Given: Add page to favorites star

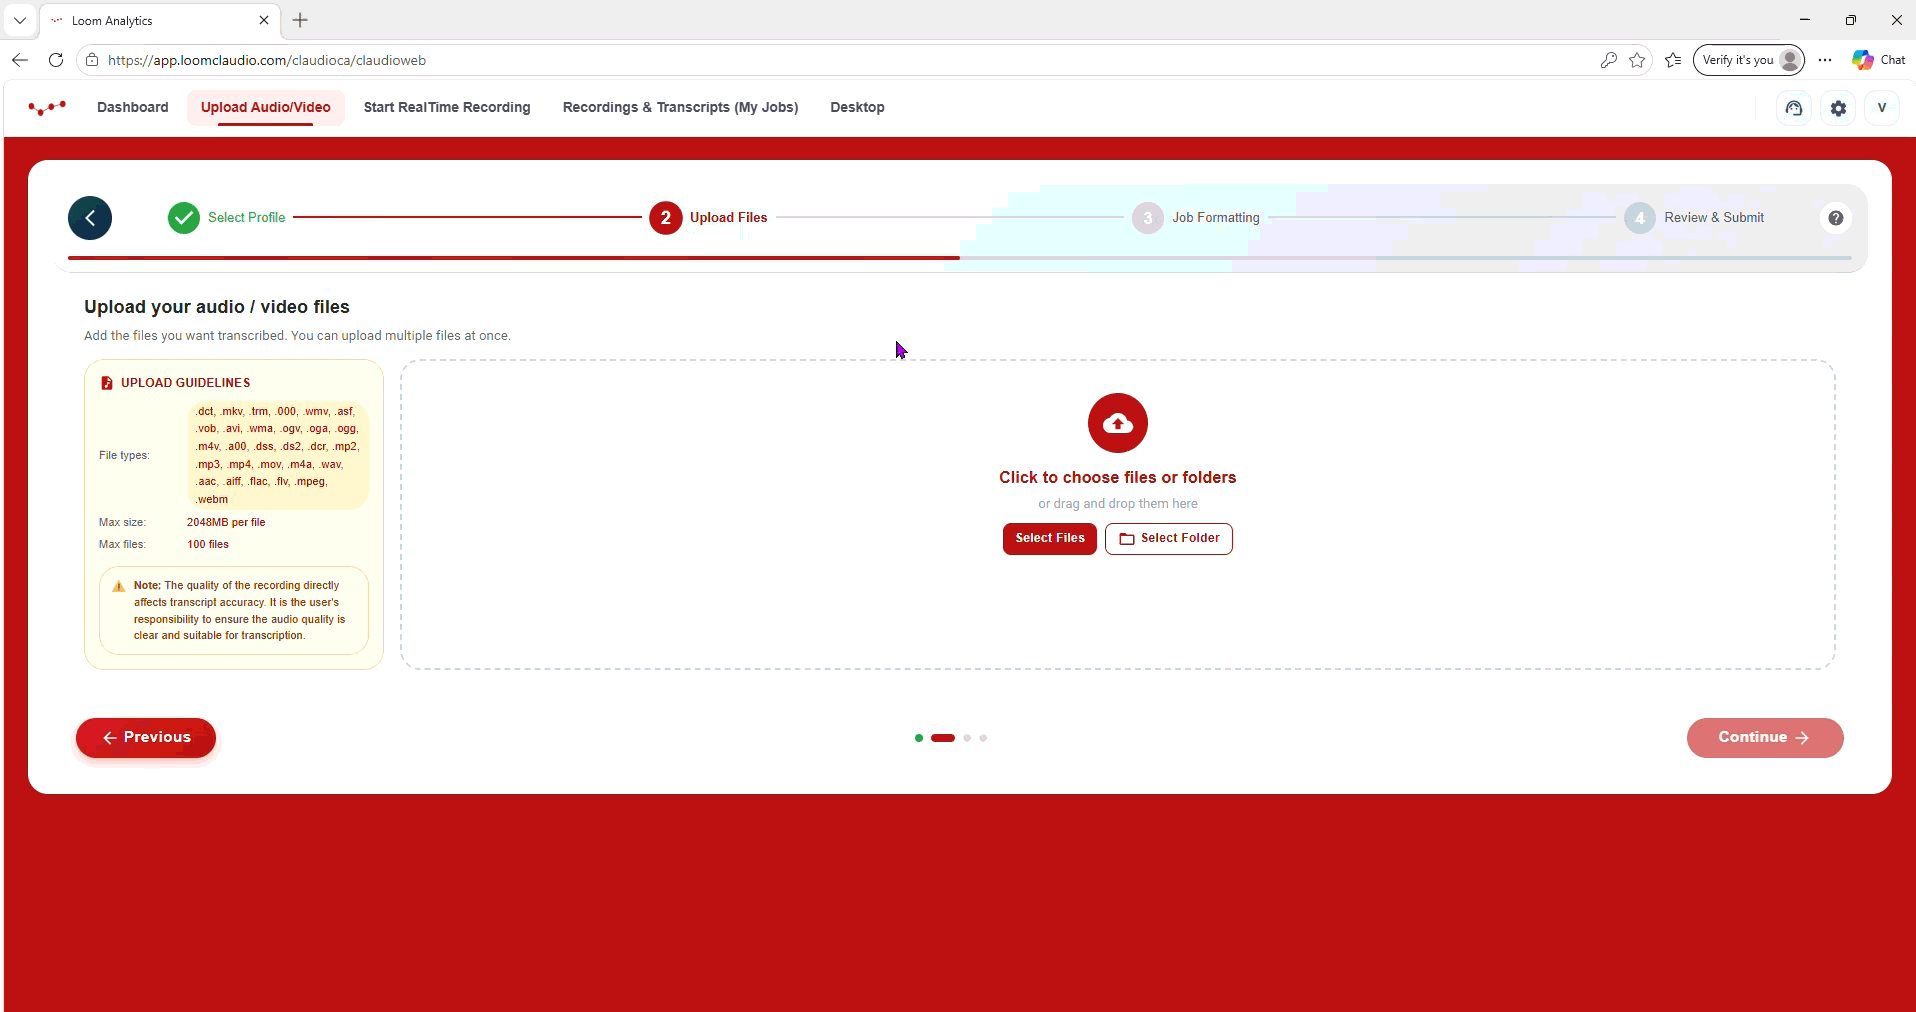Looking at the screenshot, I should tap(1637, 60).
